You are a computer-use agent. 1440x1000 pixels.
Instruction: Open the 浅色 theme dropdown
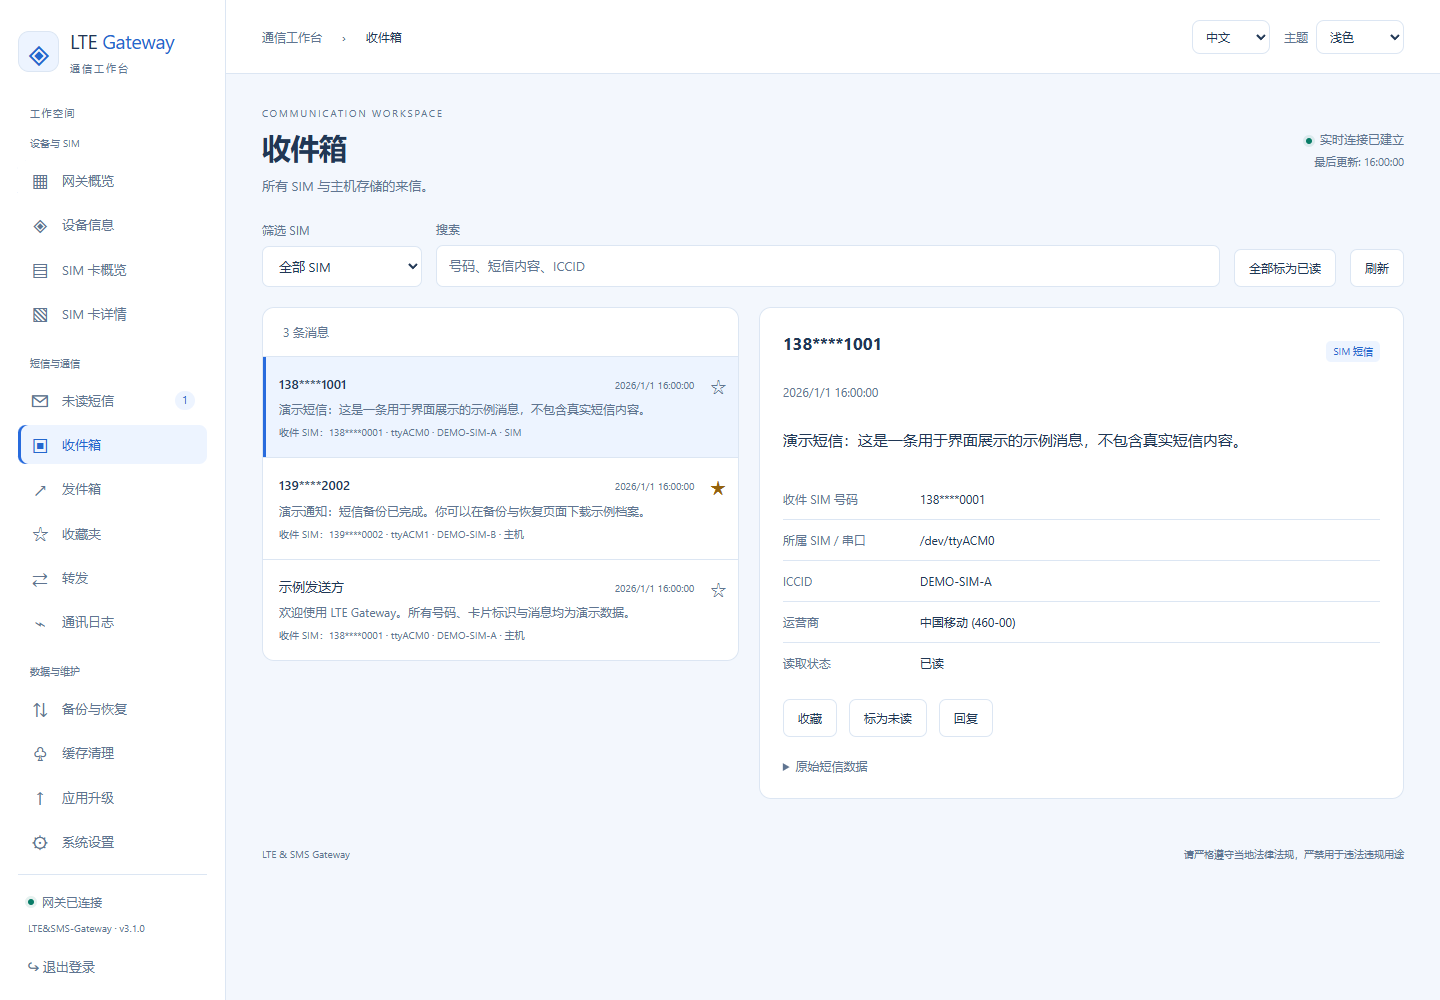(x=1360, y=37)
